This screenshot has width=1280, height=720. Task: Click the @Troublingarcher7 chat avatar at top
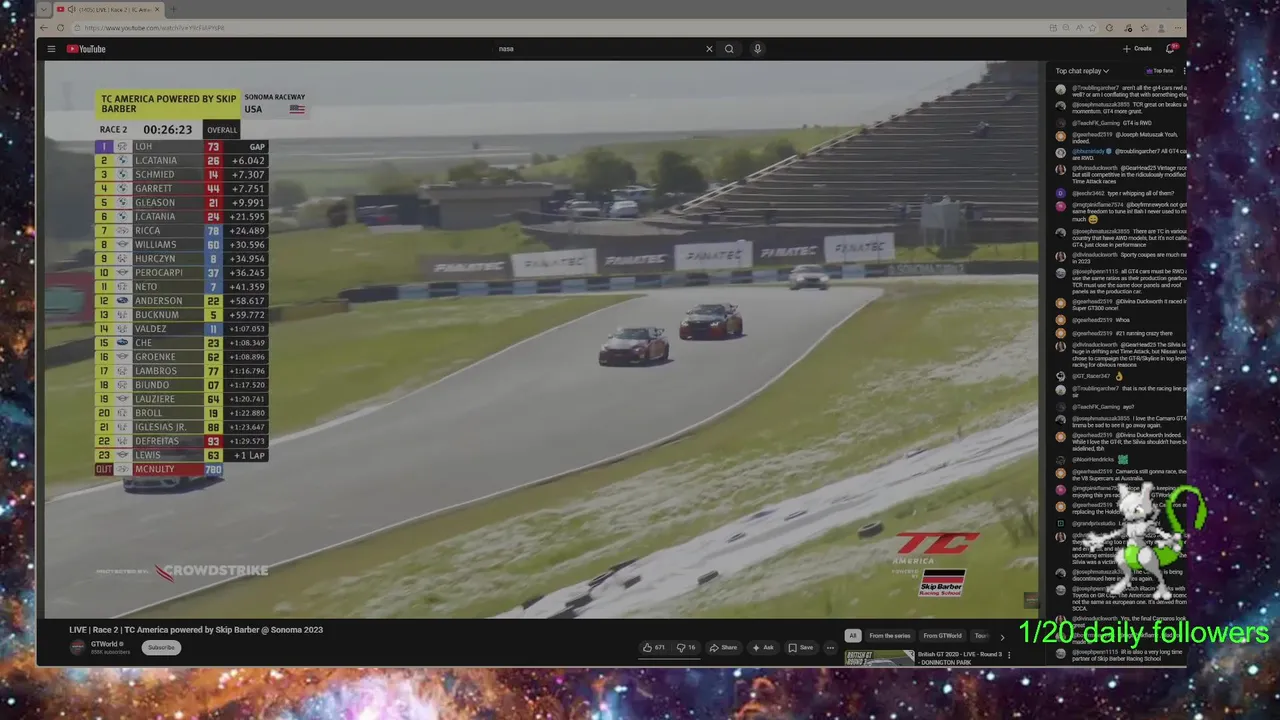point(1061,89)
